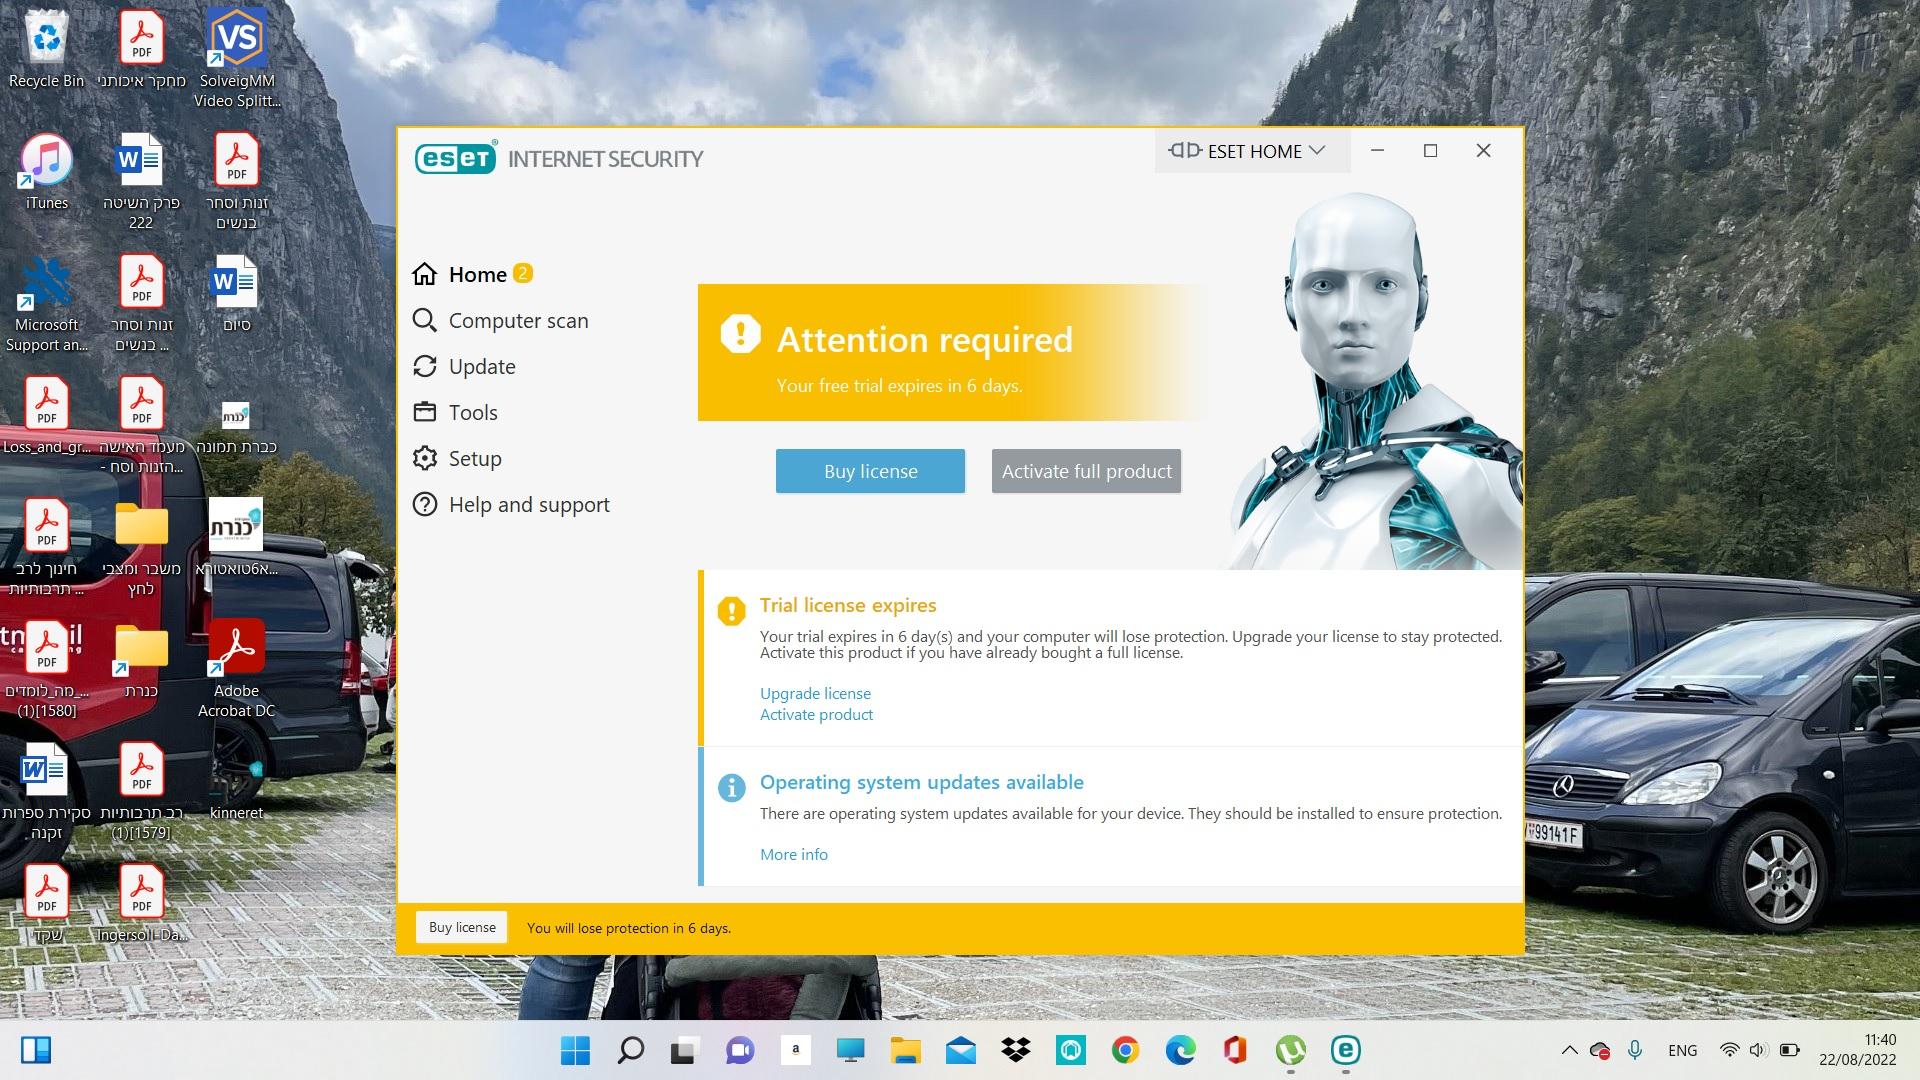Click the Attention required warning icon
Screen dimensions: 1920x1080
point(741,334)
